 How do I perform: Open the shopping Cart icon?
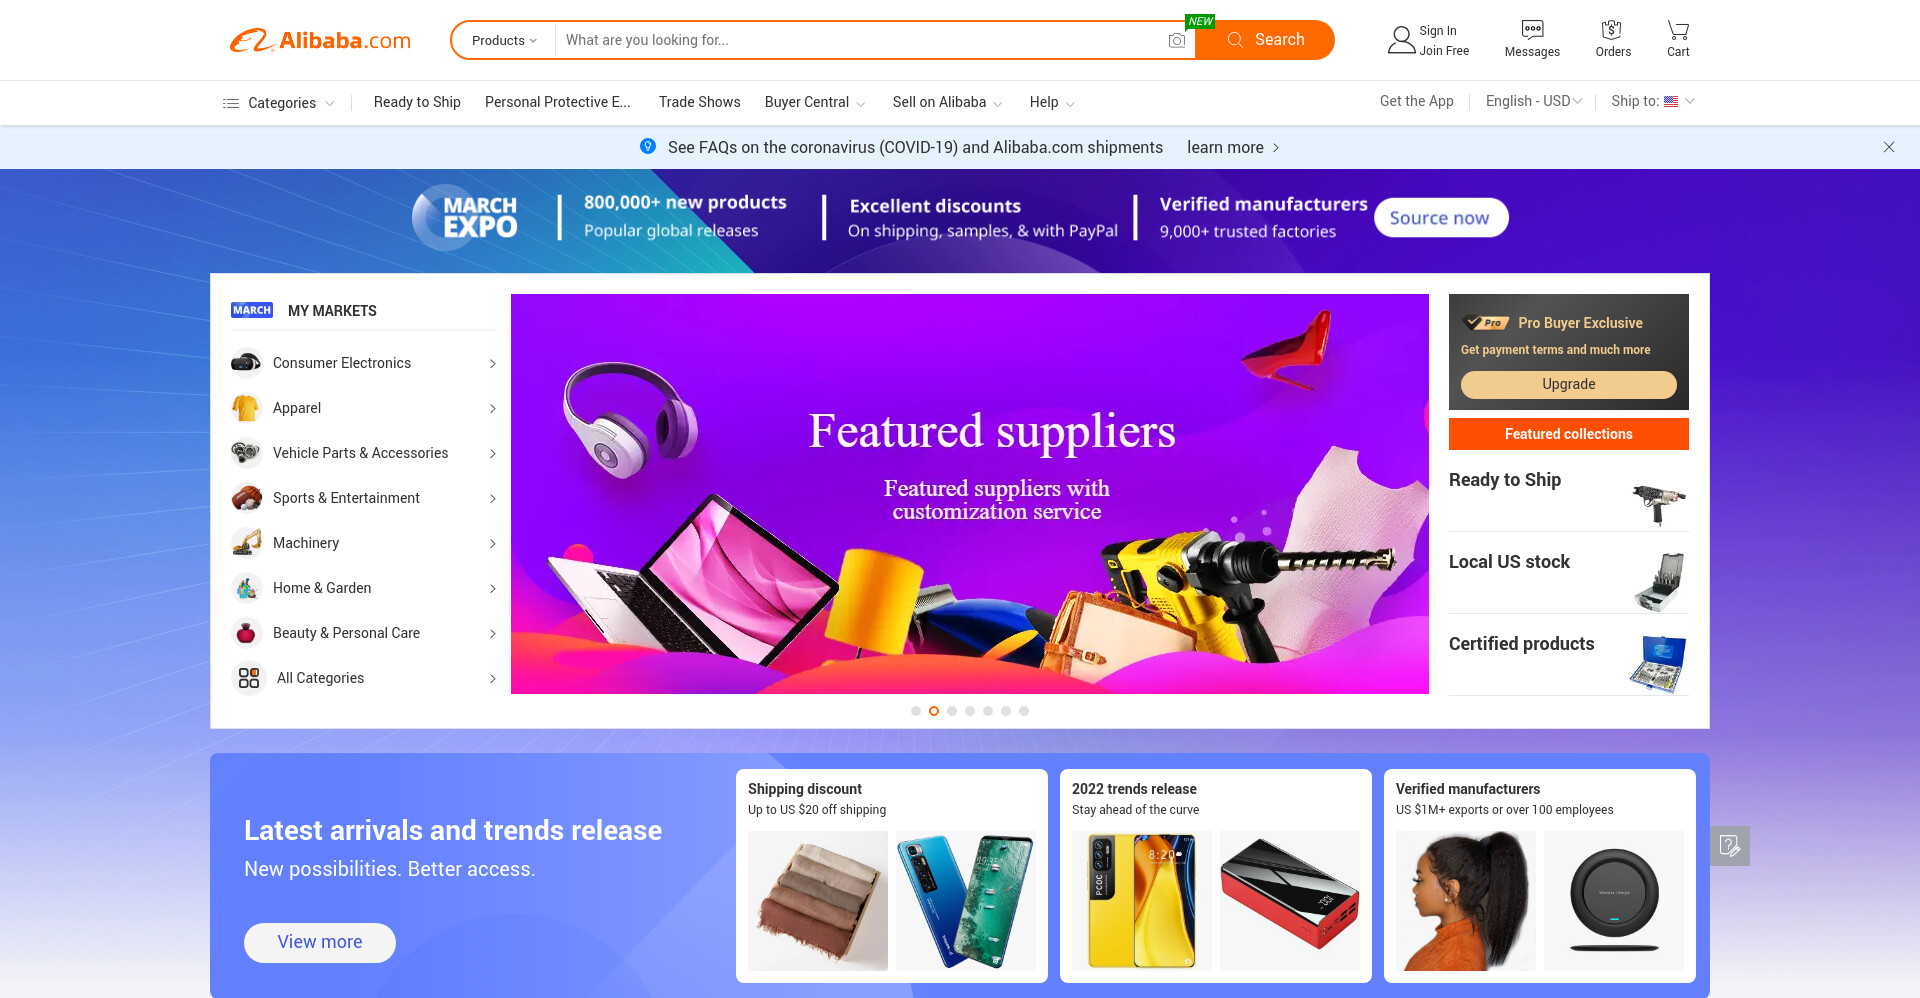1678,29
